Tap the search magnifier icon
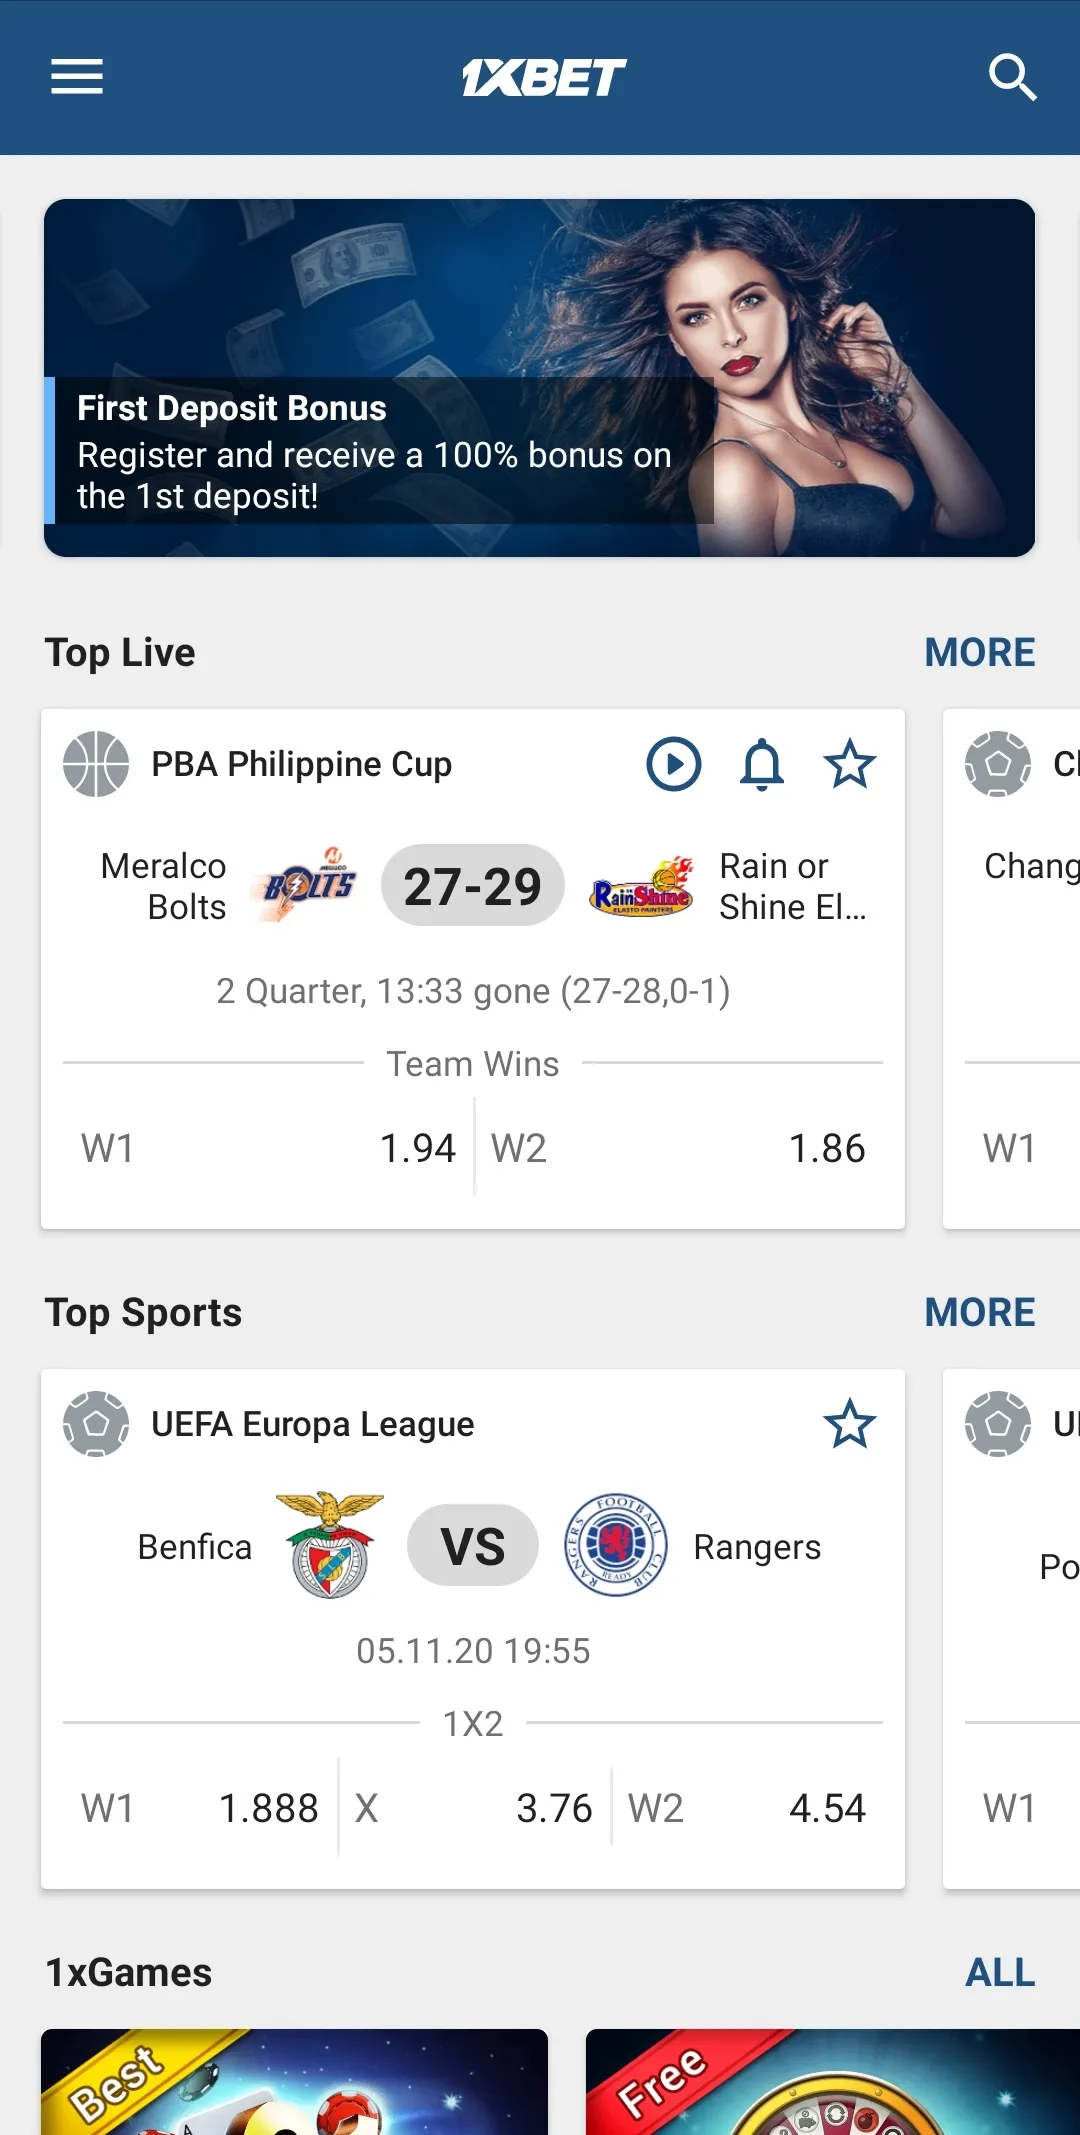 click(1012, 77)
